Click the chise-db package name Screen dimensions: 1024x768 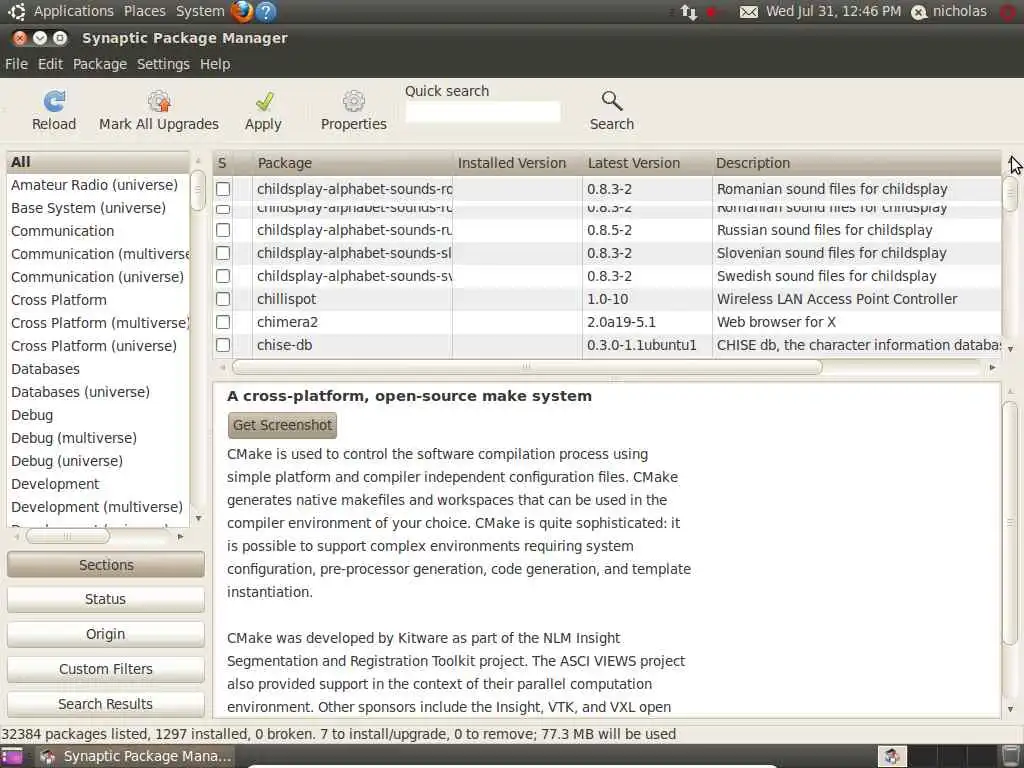[284, 345]
